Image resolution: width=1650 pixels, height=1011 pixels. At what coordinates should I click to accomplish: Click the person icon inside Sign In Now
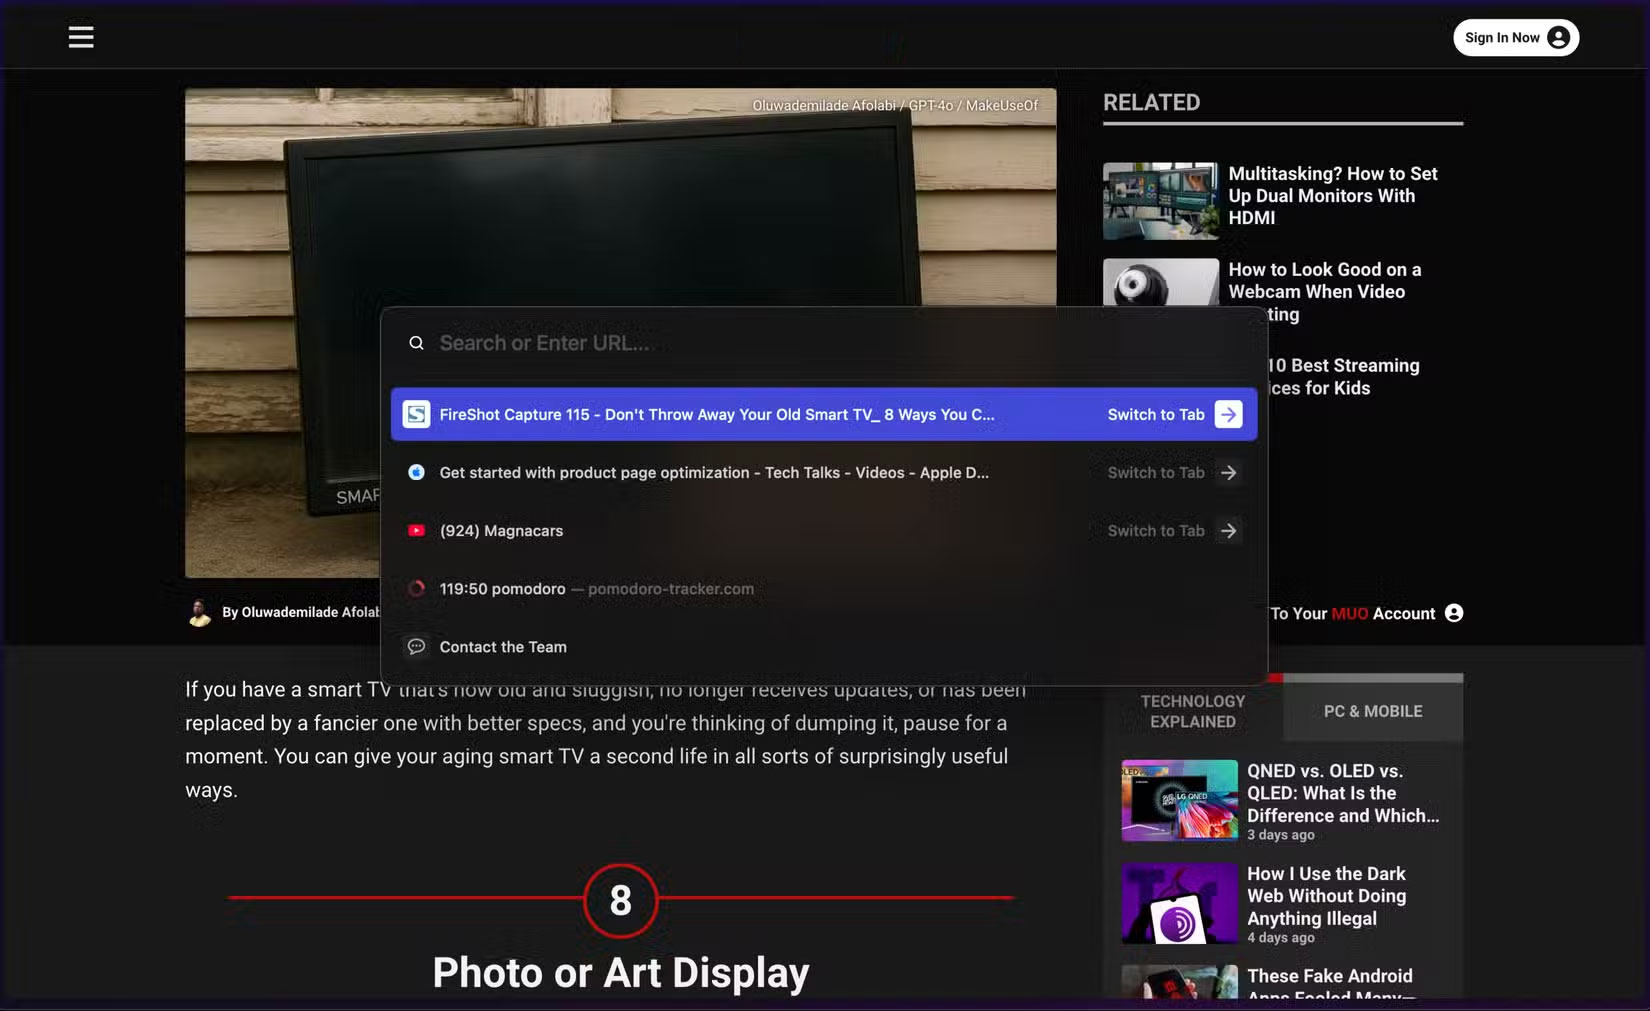[1557, 37]
